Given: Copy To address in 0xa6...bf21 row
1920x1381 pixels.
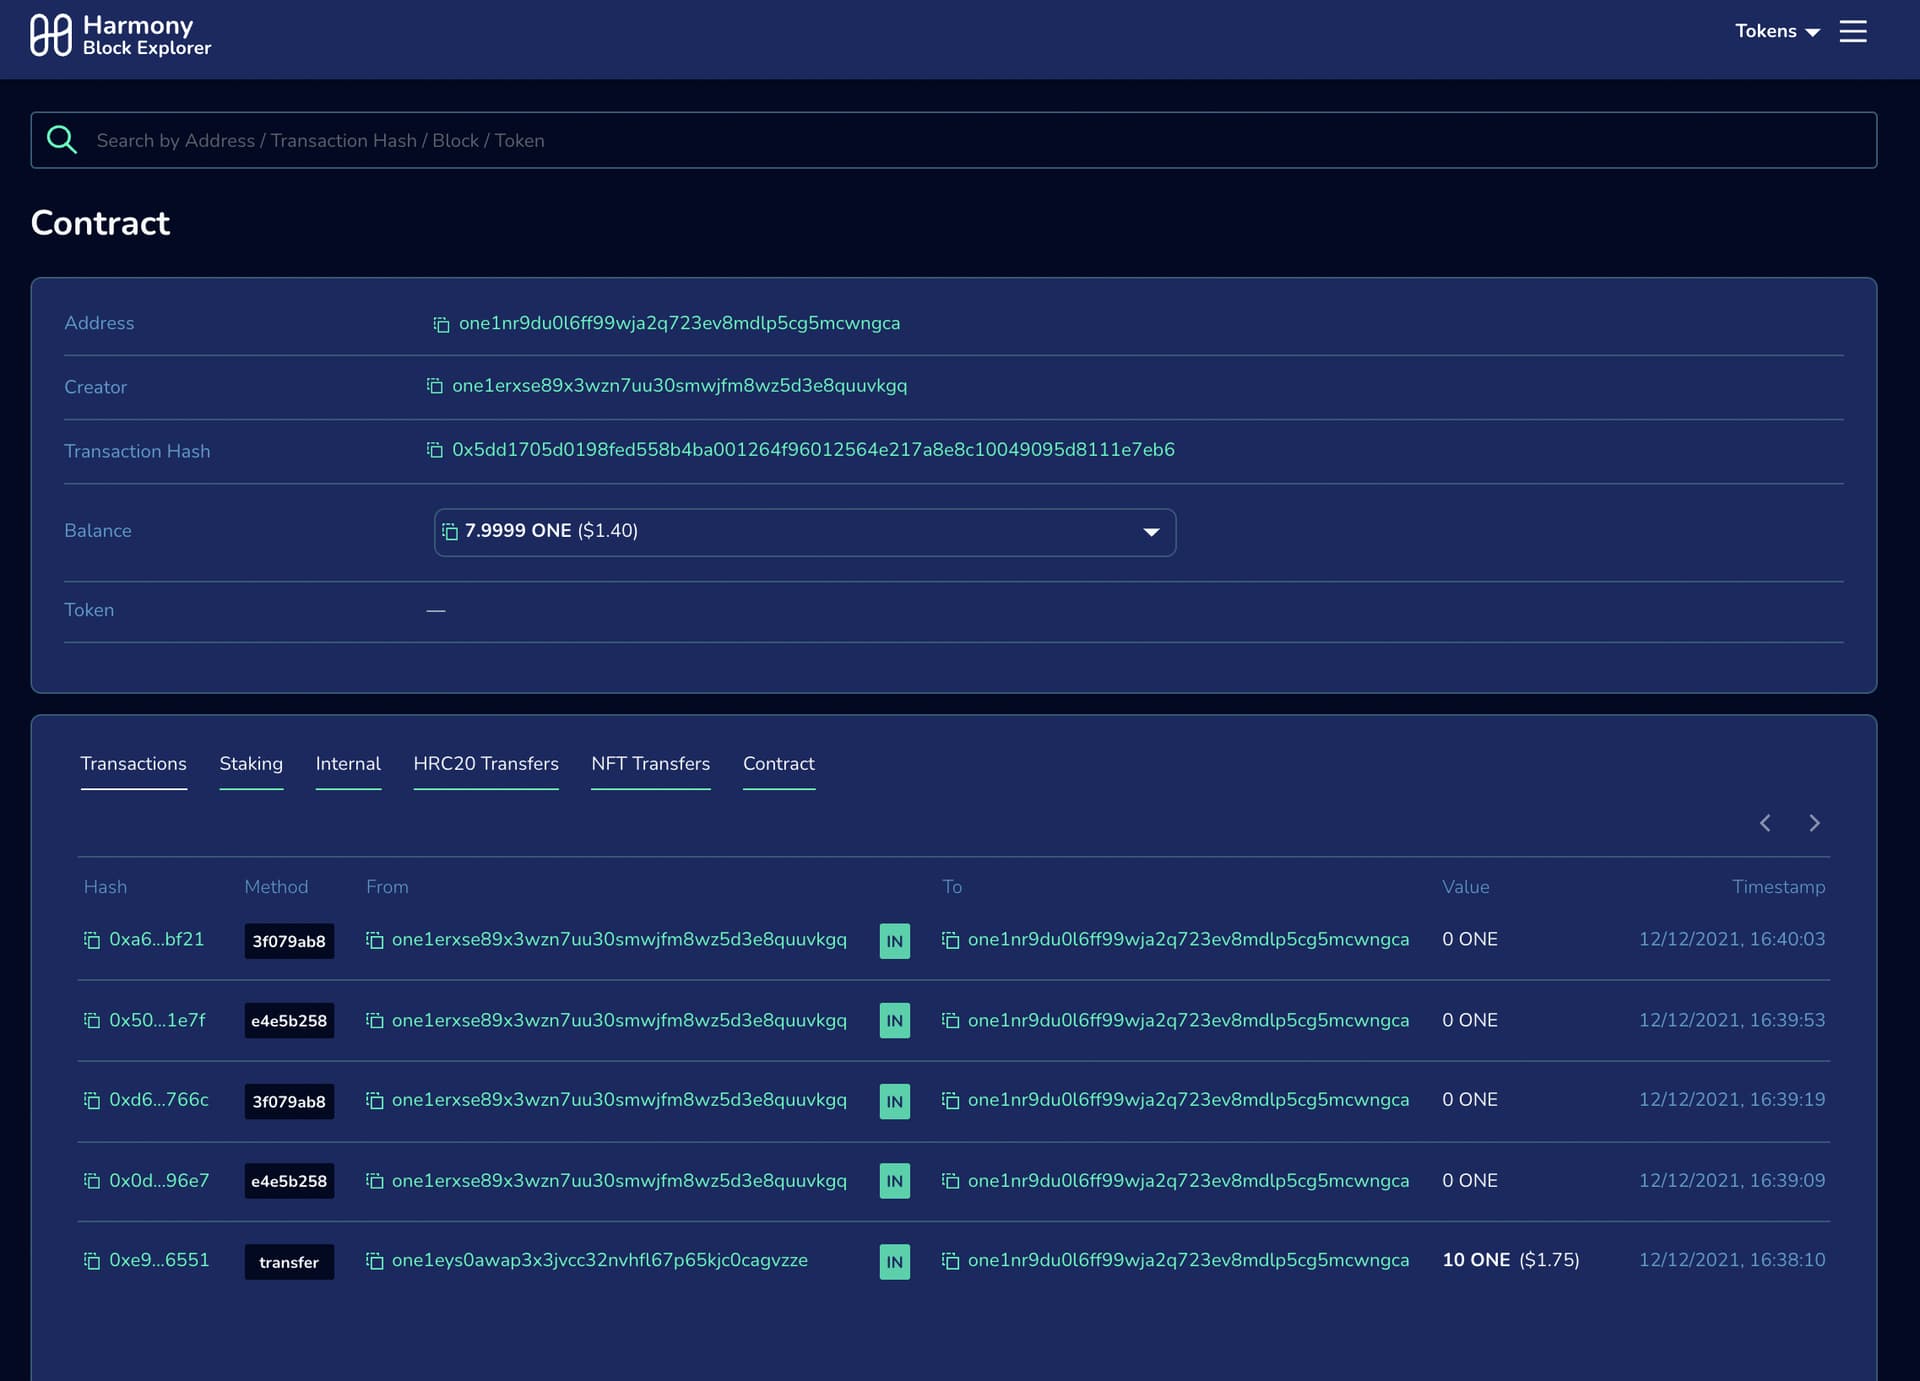Looking at the screenshot, I should pos(951,940).
